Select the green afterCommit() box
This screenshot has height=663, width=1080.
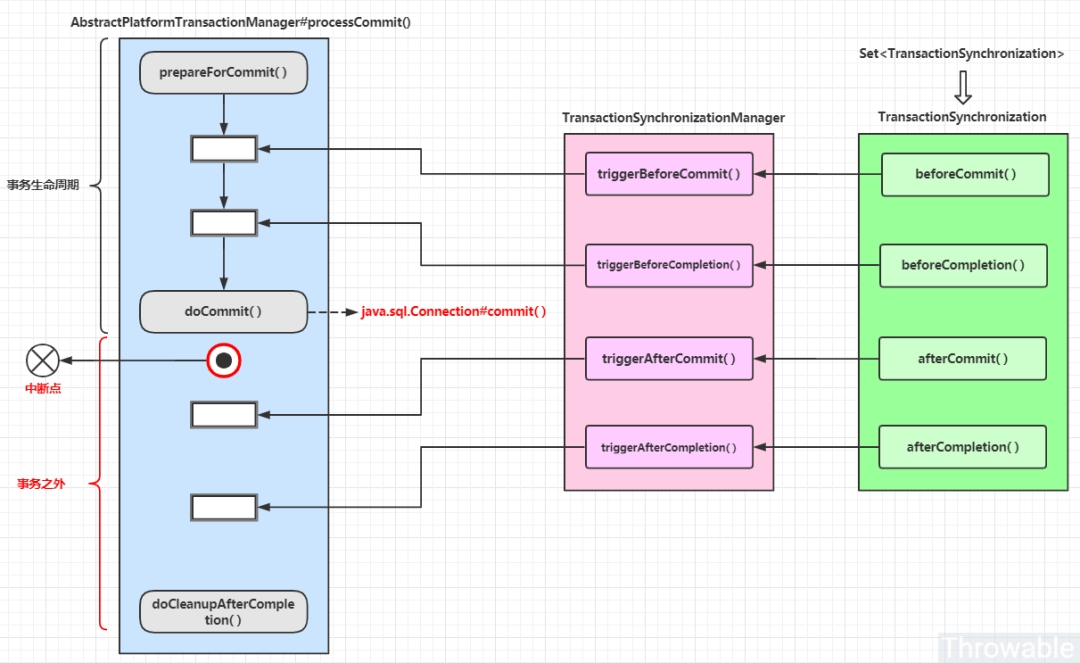(963, 358)
